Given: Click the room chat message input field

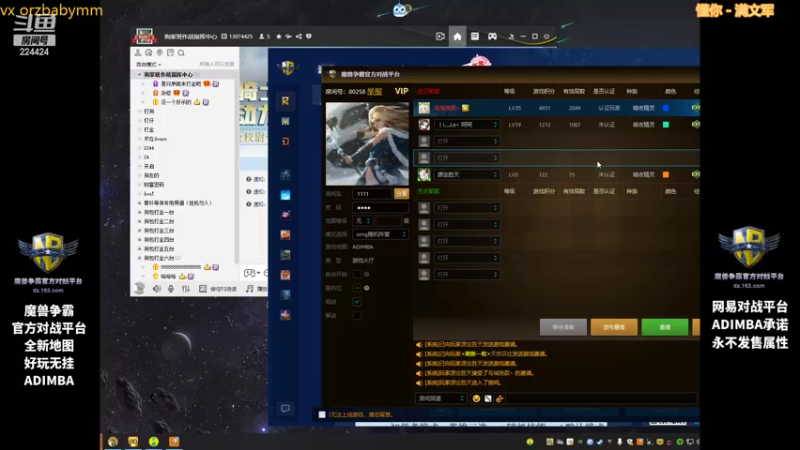Looking at the screenshot, I should coord(601,398).
